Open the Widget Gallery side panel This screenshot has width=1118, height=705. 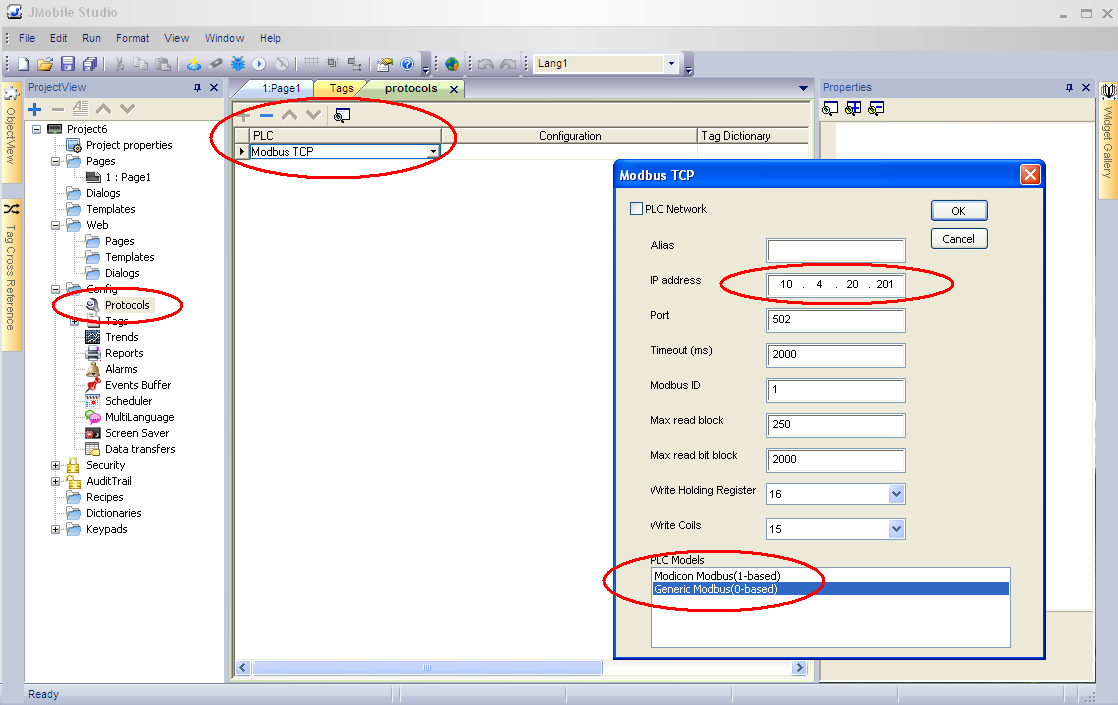1108,135
